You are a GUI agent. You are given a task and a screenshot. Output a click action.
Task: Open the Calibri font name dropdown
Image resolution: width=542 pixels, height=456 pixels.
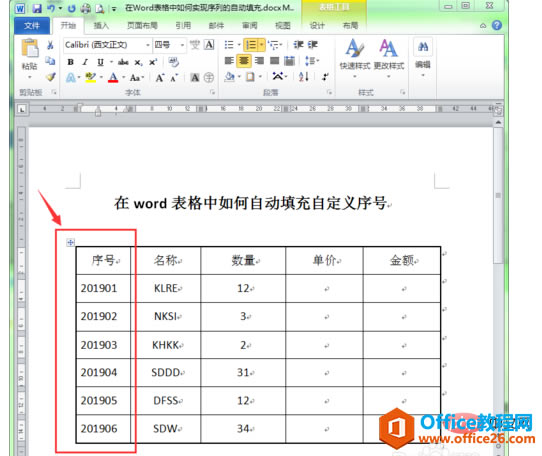click(x=148, y=45)
